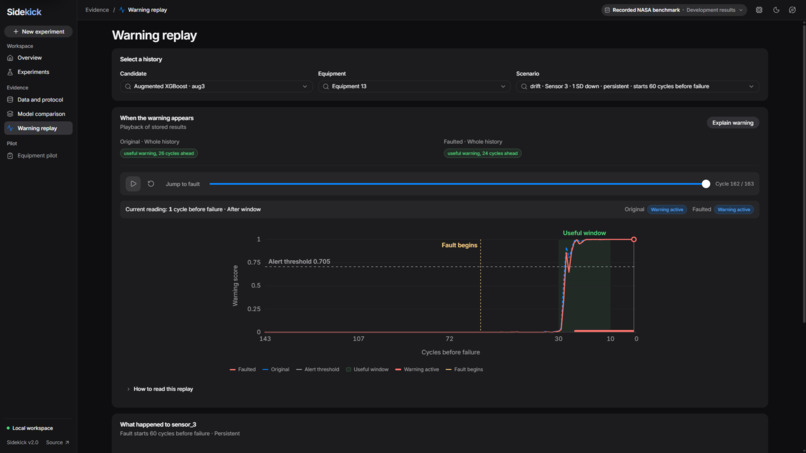This screenshot has width=806, height=453.
Task: Click the Alert threshold 0.705 chart label
Action: [299, 262]
